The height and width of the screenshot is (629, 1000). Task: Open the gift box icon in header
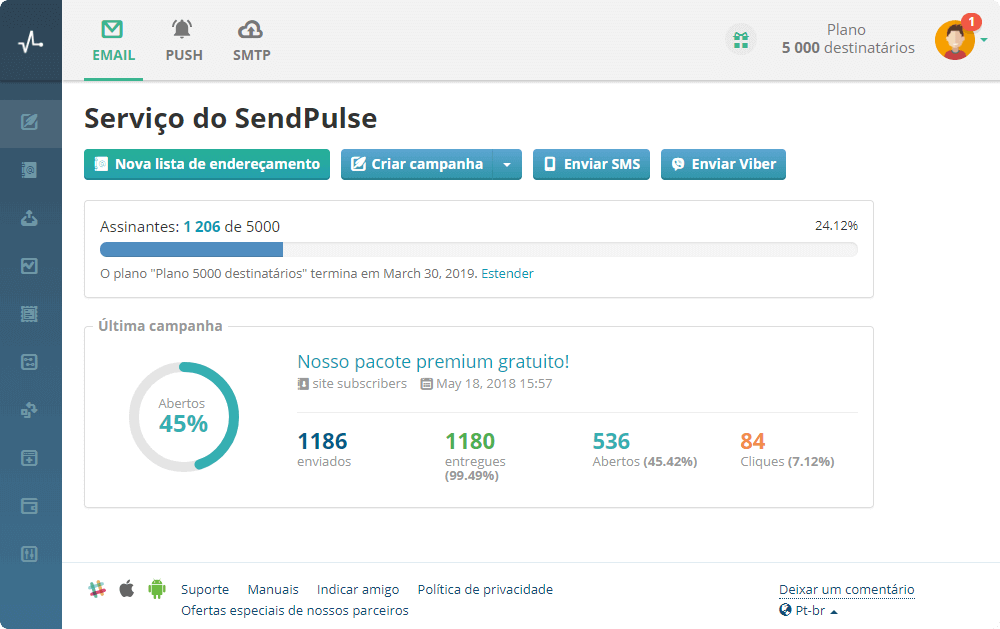(740, 40)
